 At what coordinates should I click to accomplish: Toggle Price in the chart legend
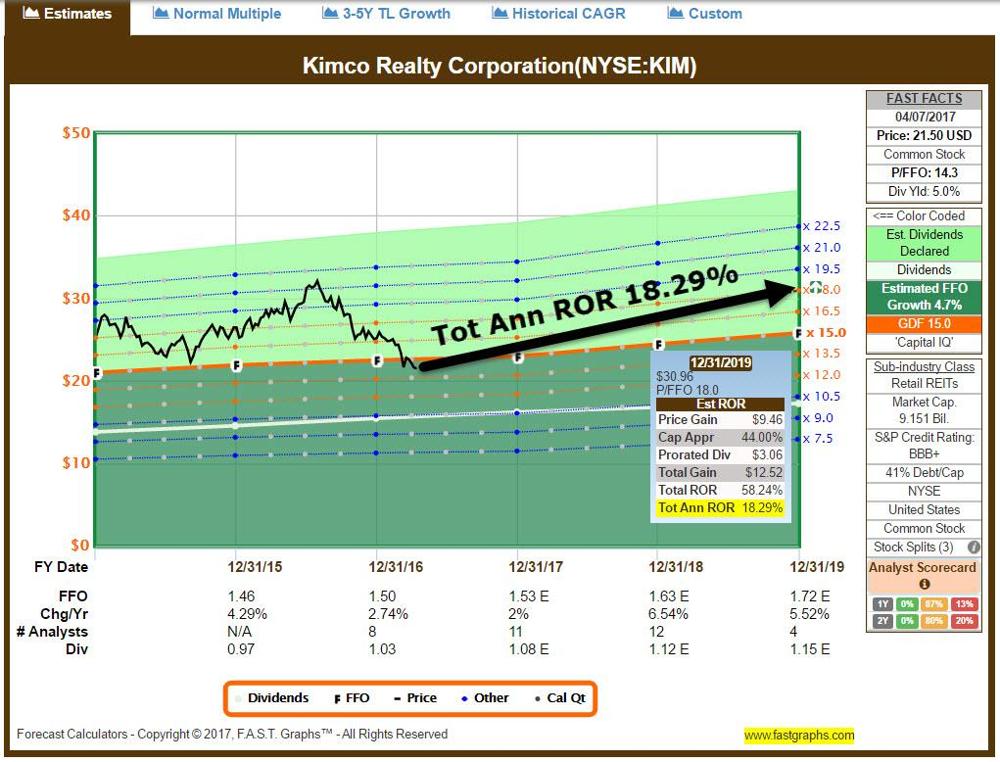415,698
